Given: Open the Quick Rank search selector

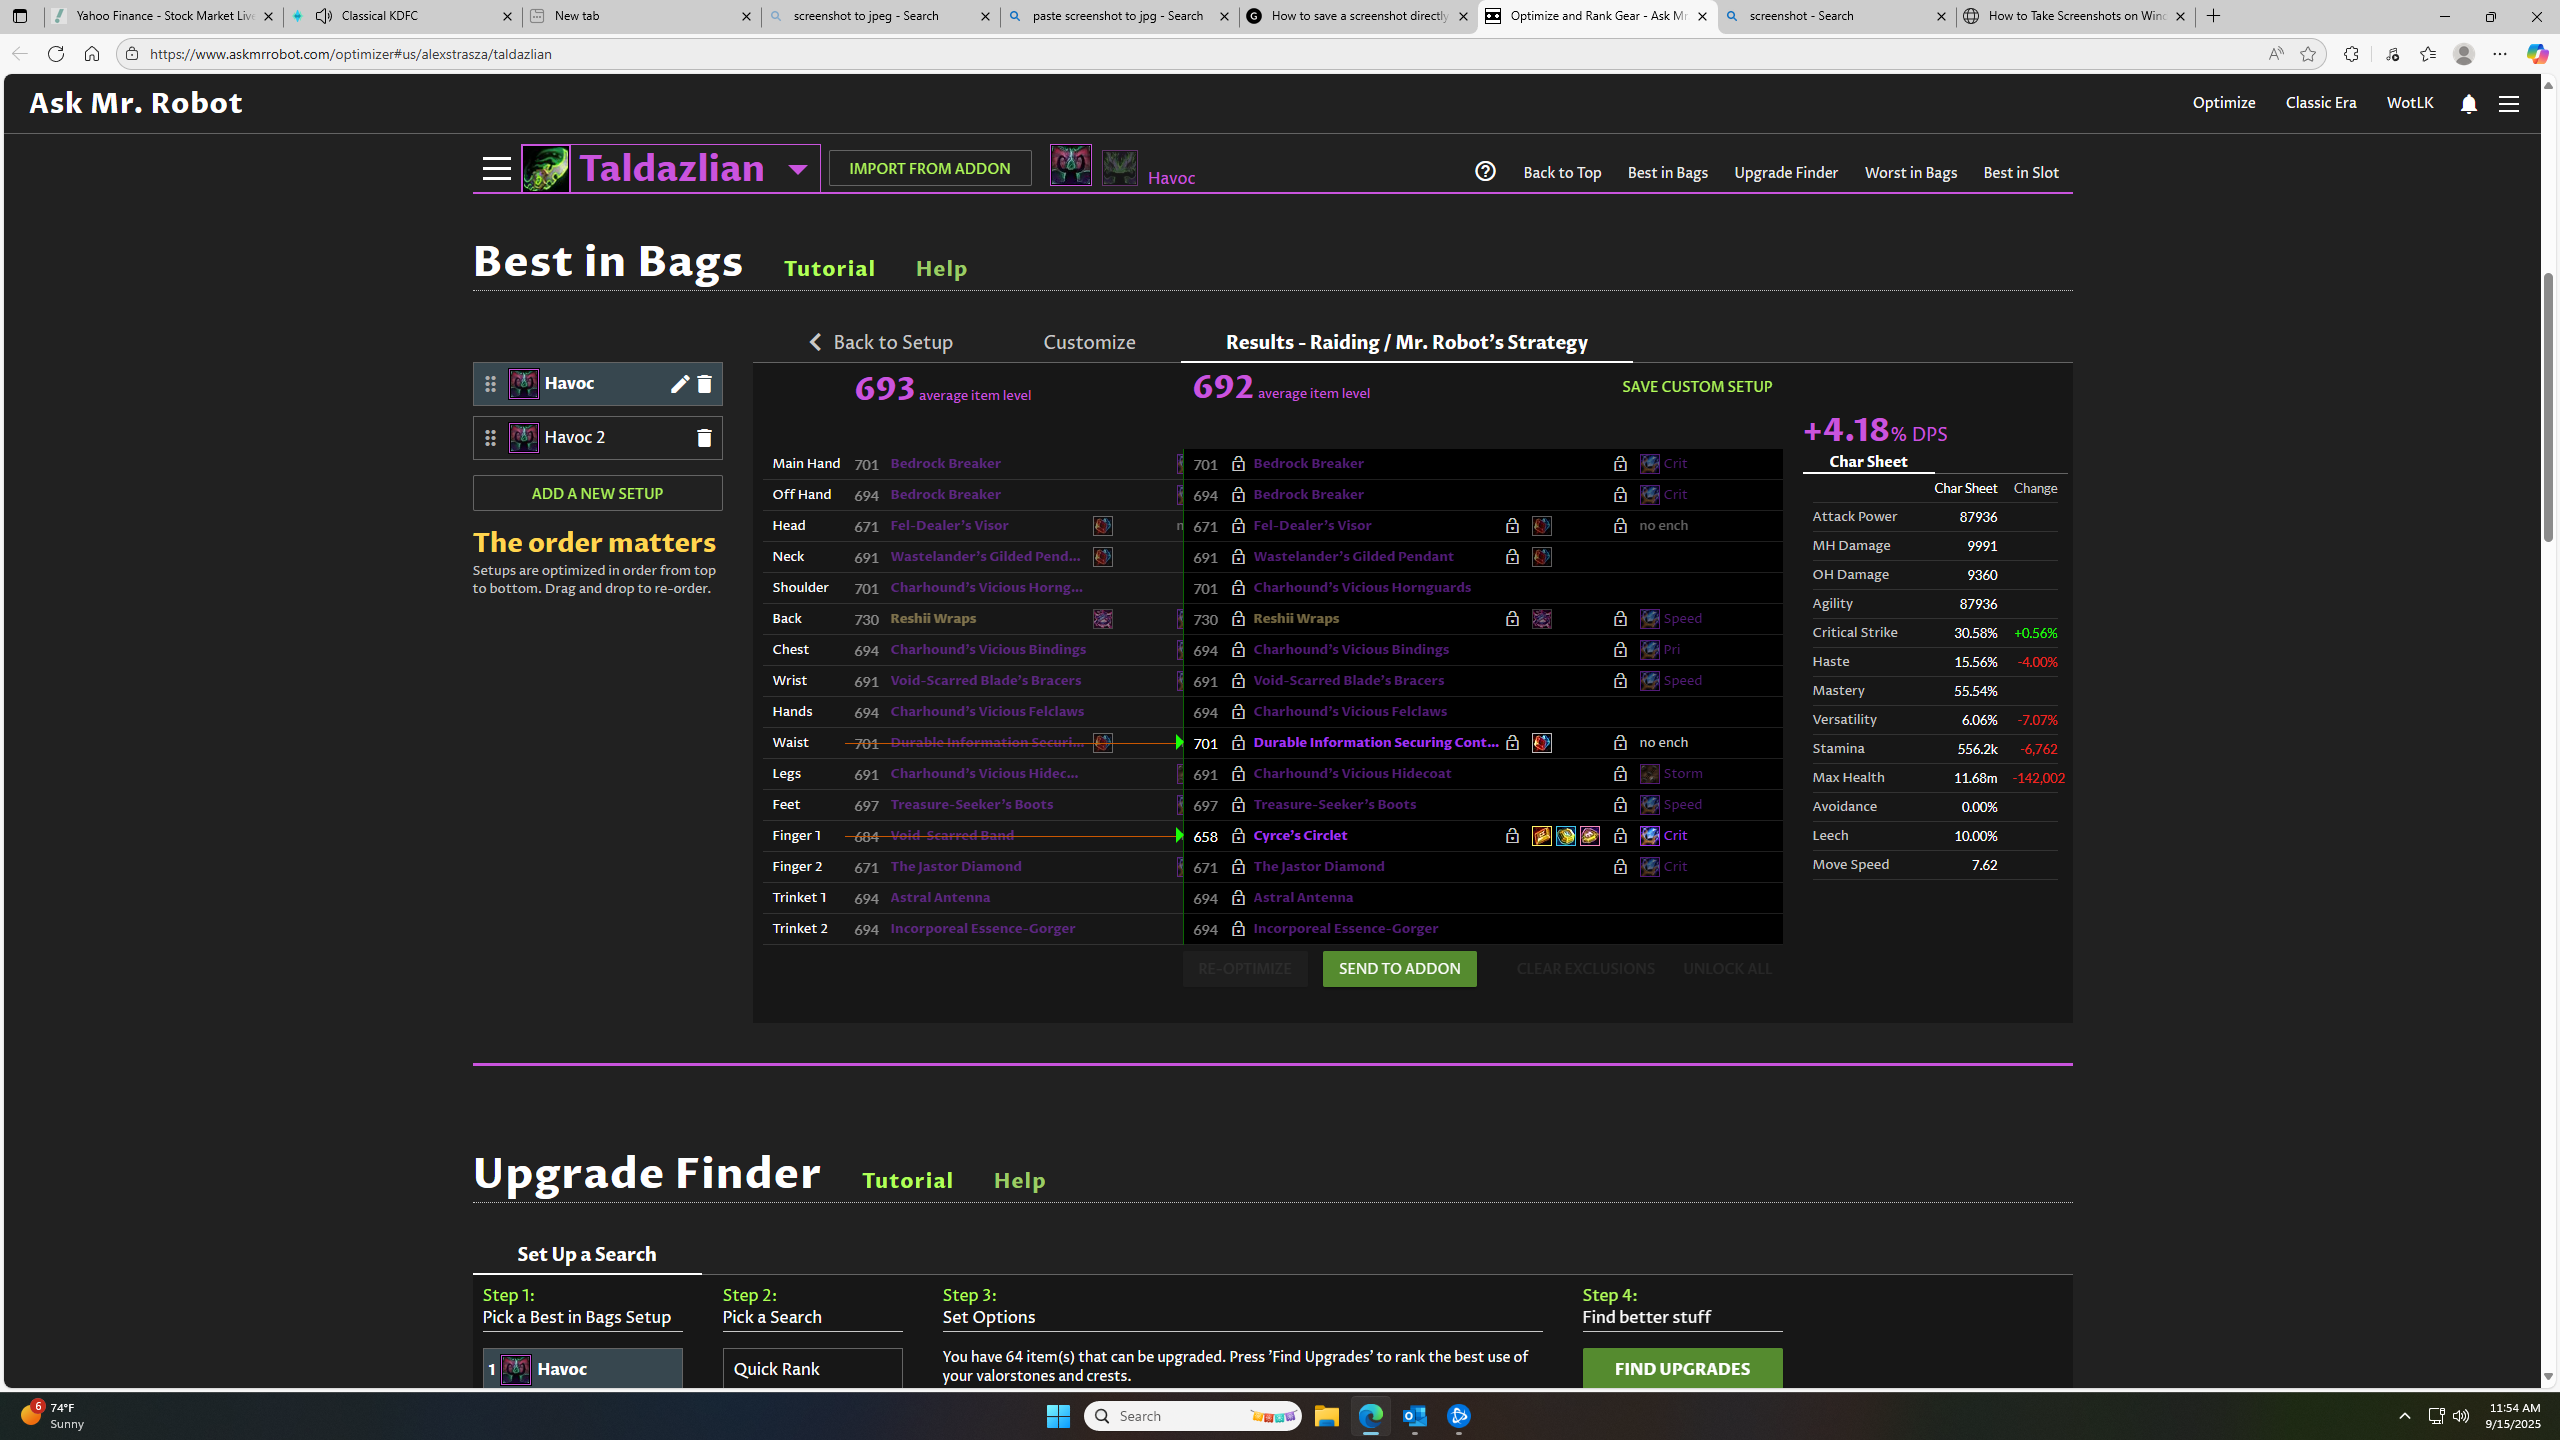Looking at the screenshot, I should (812, 1368).
